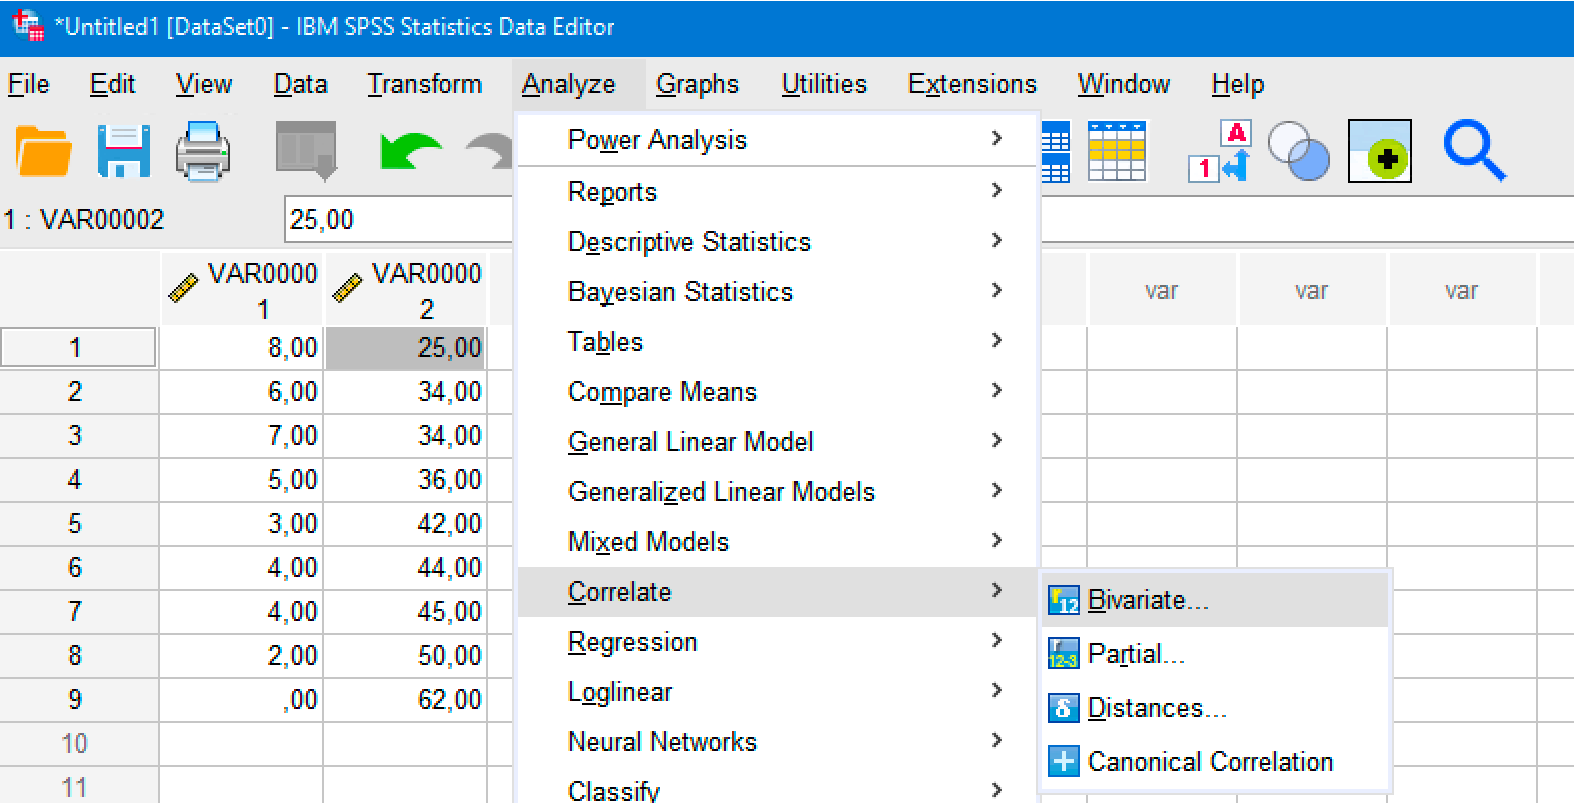This screenshot has width=1574, height=804.
Task: Choose Distances... from Correlate submenu
Action: pos(1214,708)
